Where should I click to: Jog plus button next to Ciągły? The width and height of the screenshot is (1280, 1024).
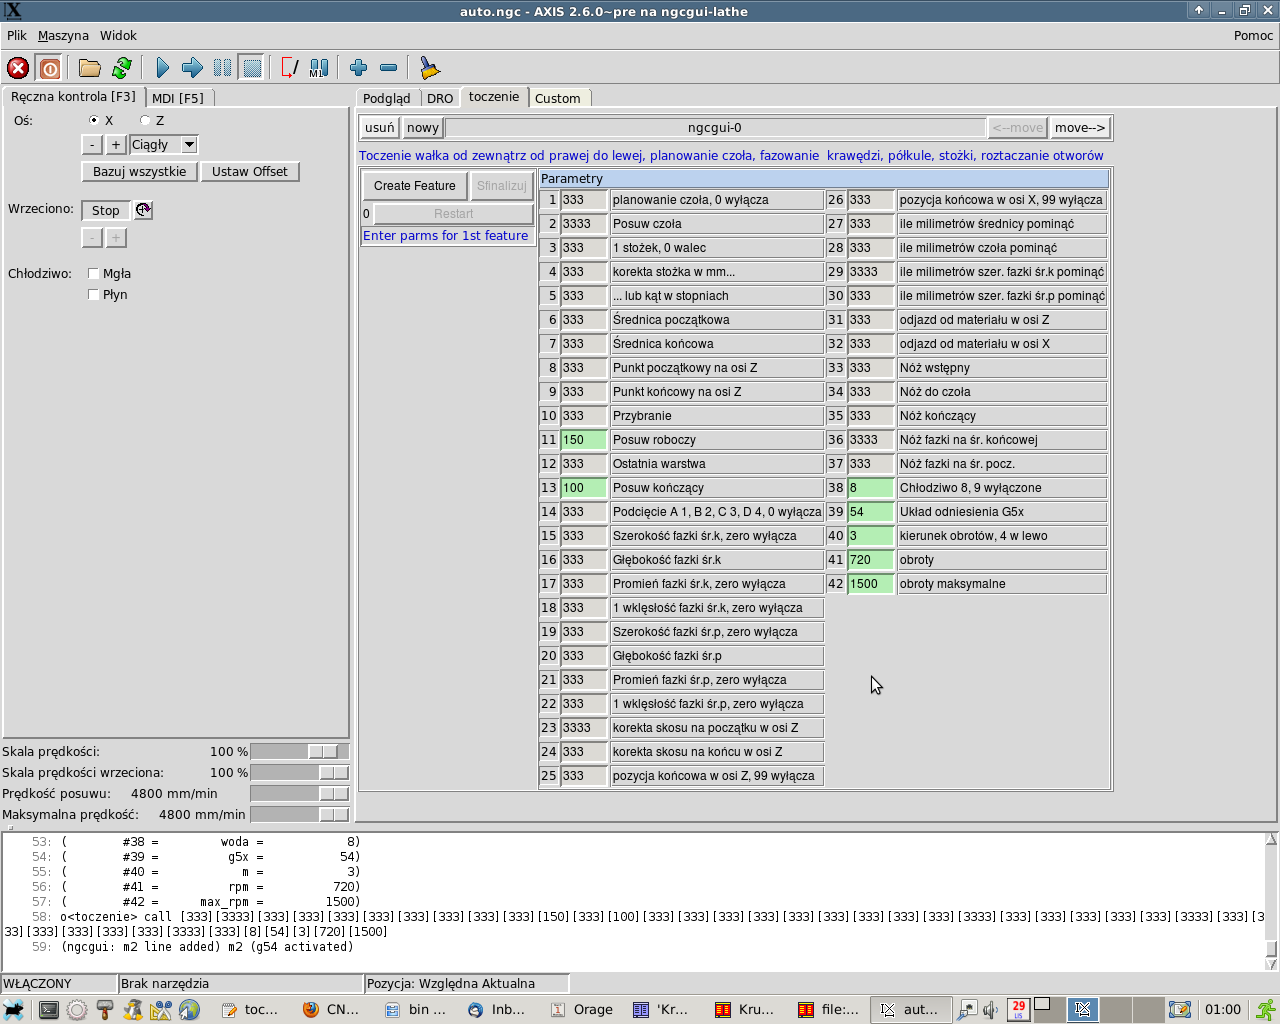pyautogui.click(x=116, y=145)
